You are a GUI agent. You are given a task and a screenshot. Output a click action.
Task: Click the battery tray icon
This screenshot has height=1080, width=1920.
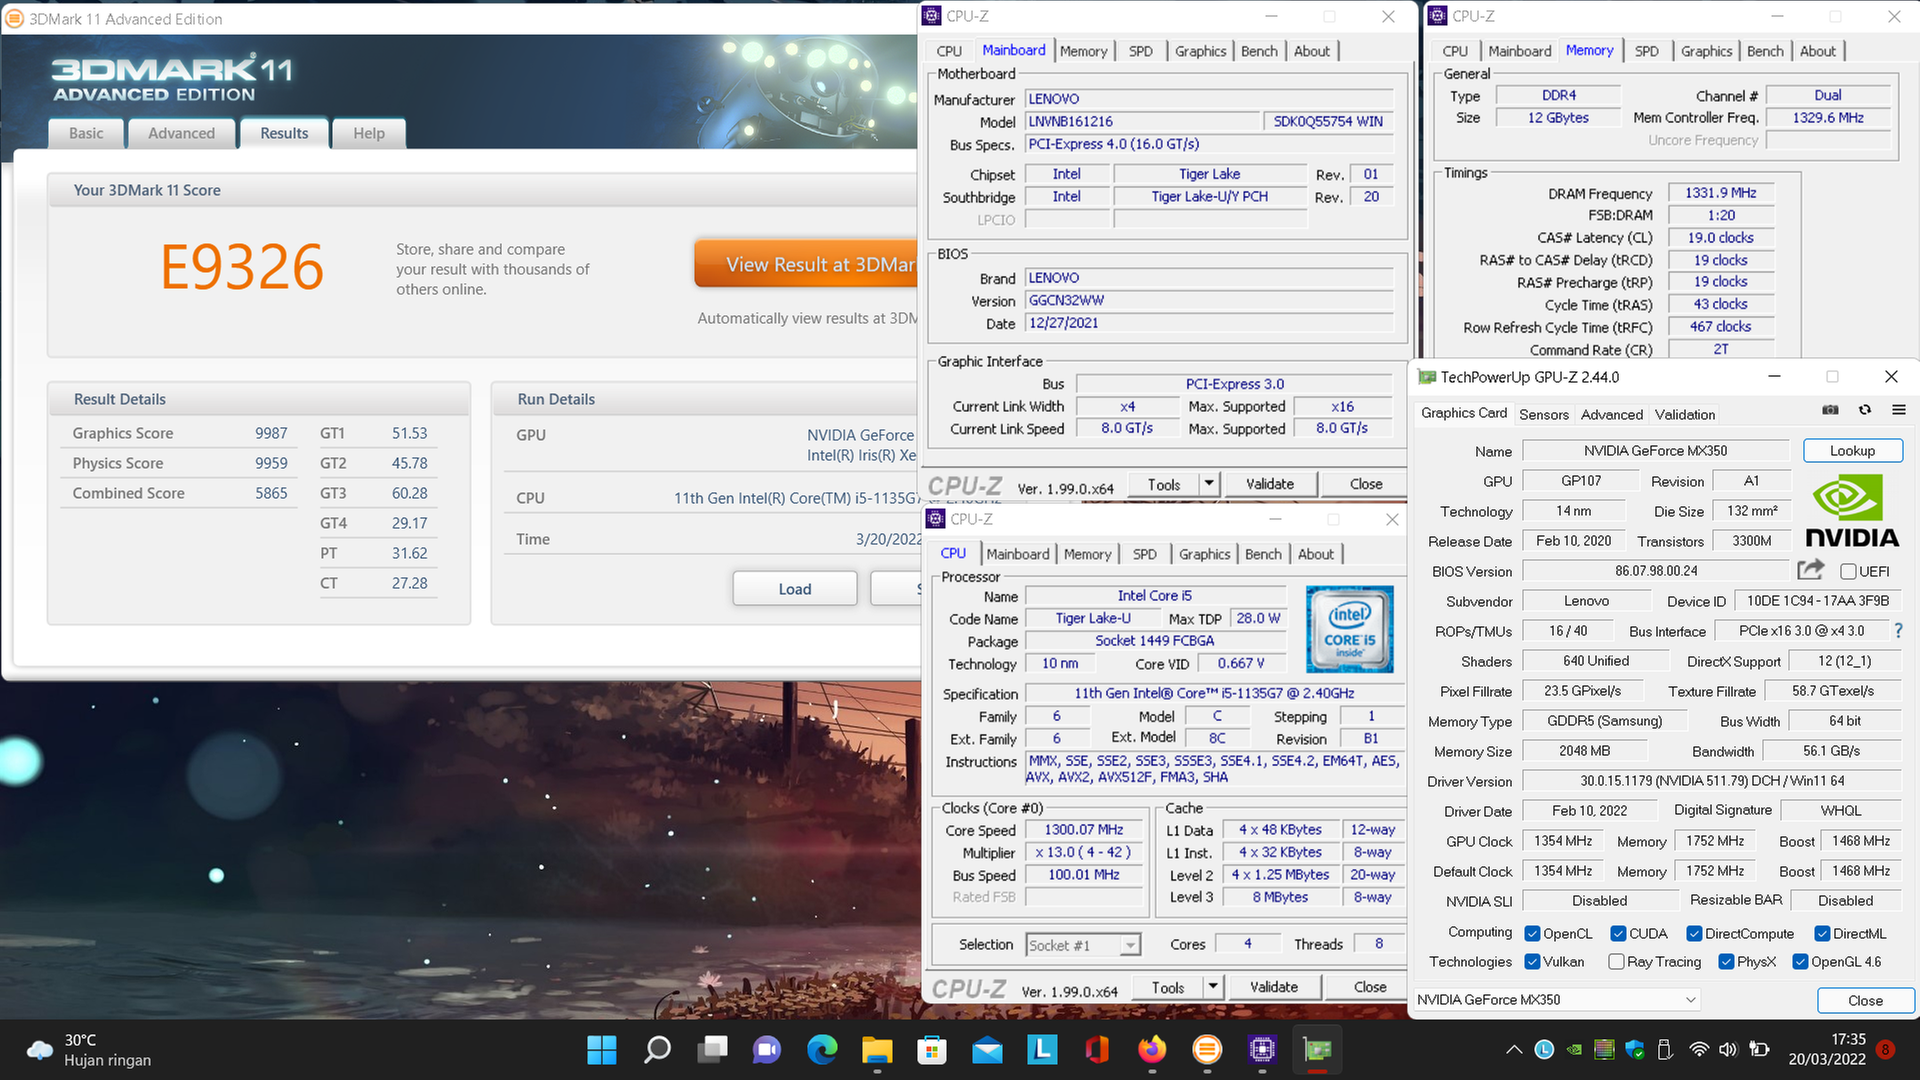(1759, 1049)
